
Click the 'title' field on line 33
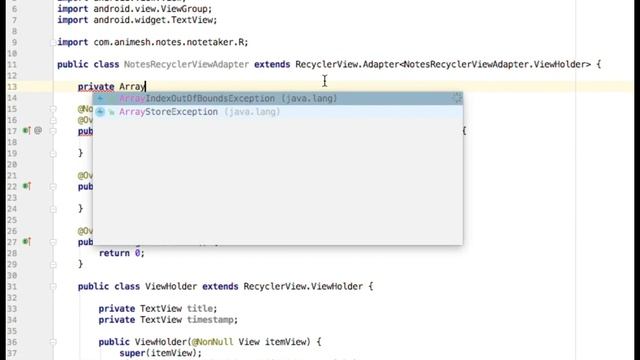coord(200,309)
